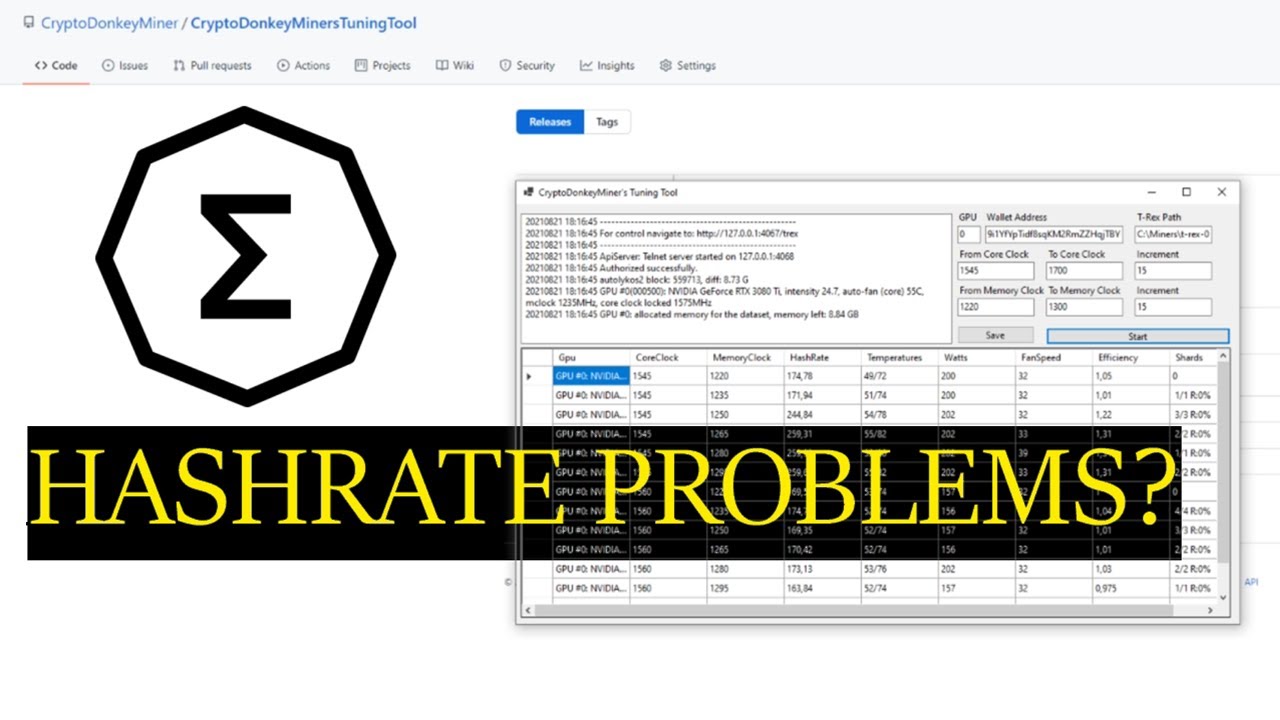Switch to the Actions tab

303,66
